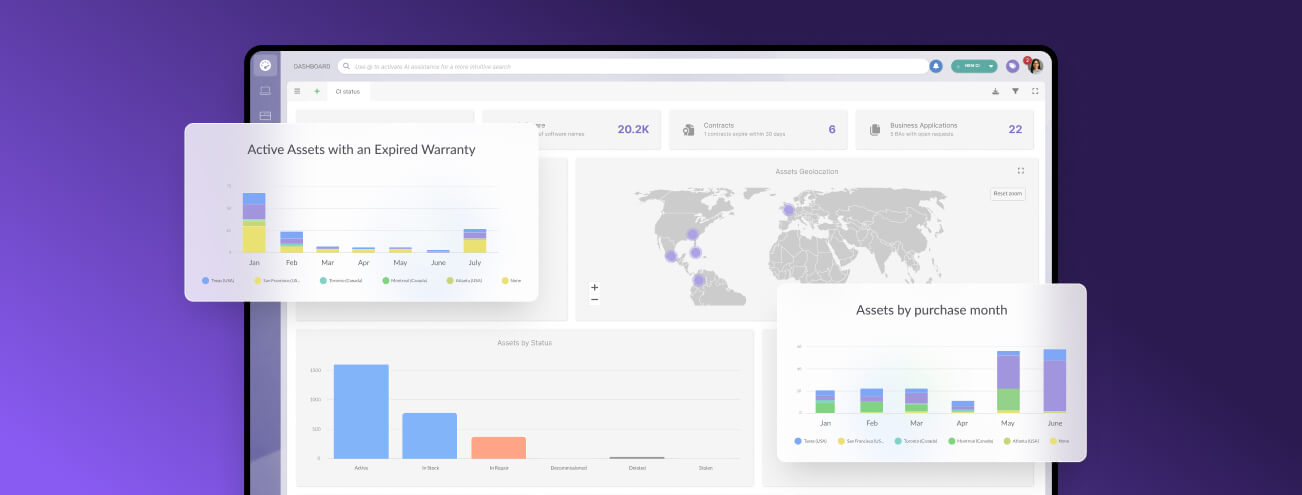Click the laptop assets icon in sidebar
The width and height of the screenshot is (1302, 495).
(265, 91)
